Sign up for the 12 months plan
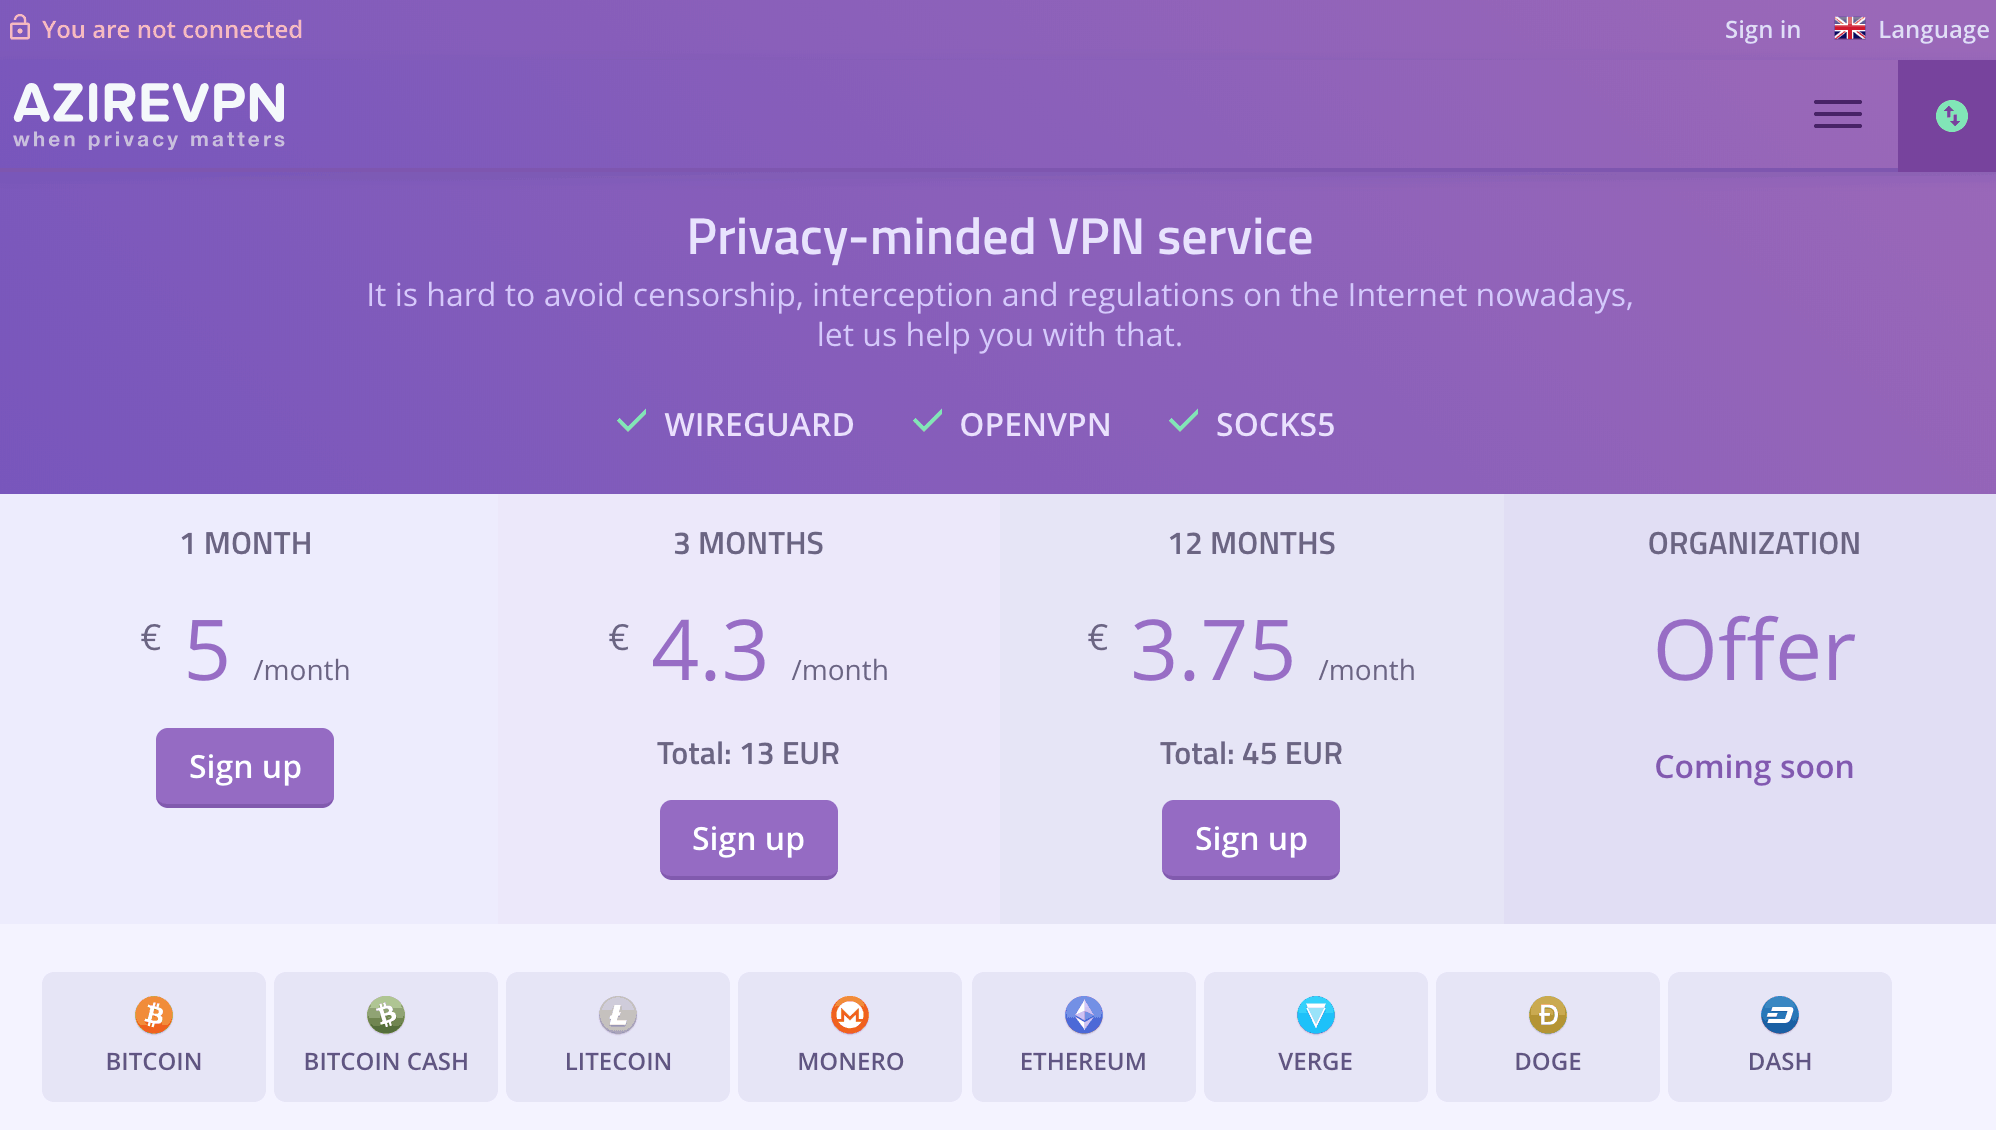 click(1250, 839)
